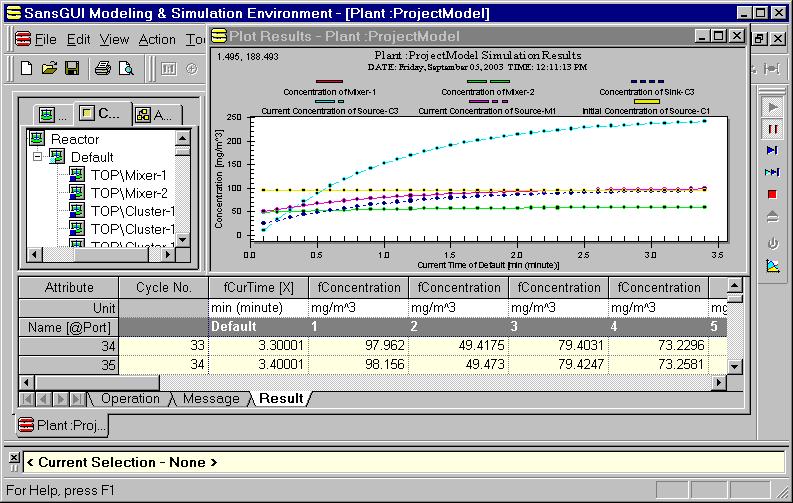Switch to the Operation tab

coord(130,399)
